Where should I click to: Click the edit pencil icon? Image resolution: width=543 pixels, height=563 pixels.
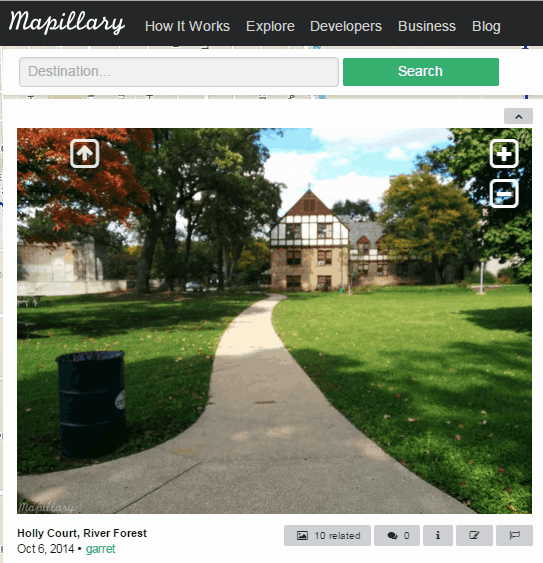point(474,535)
